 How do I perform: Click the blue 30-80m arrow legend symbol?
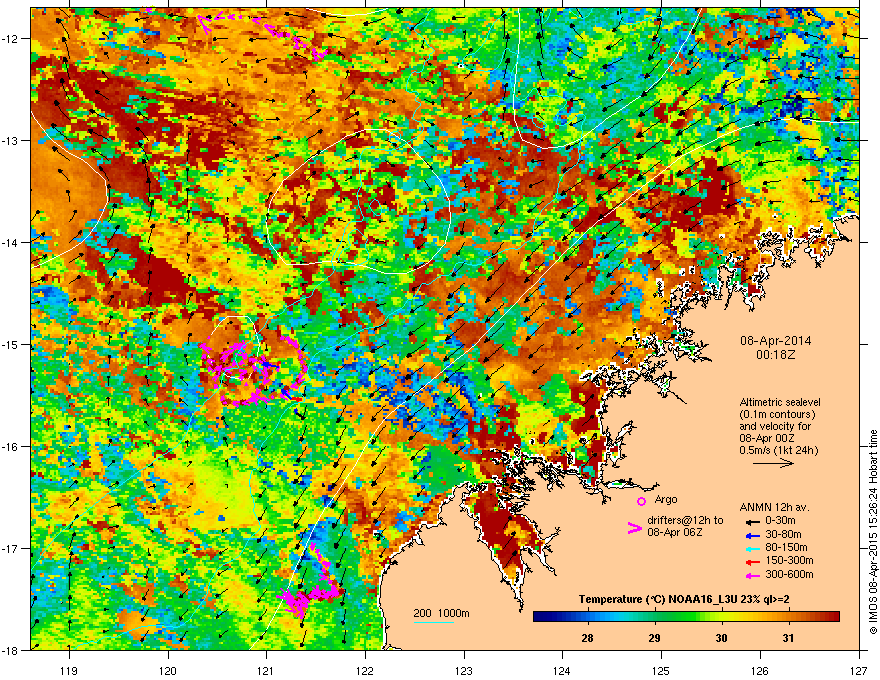[x=753, y=536]
